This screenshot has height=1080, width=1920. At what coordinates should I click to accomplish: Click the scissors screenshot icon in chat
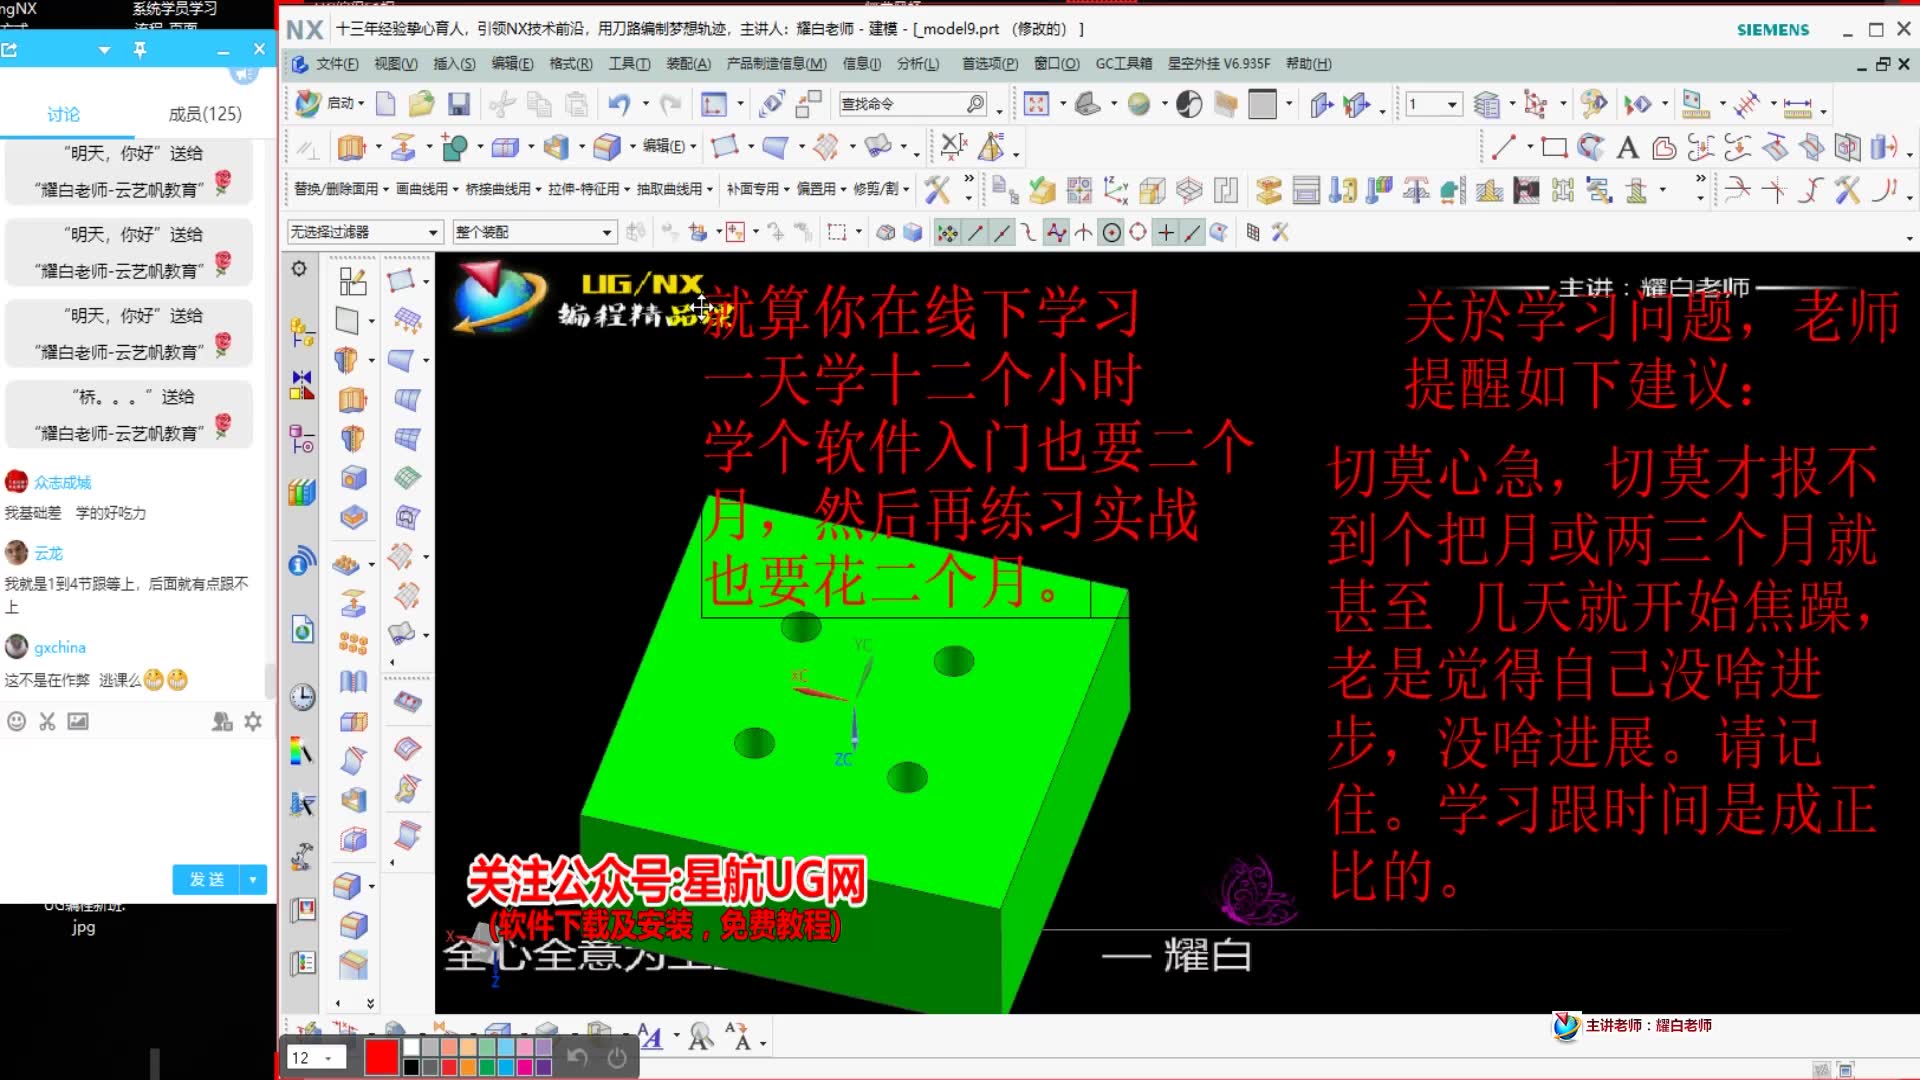point(47,721)
